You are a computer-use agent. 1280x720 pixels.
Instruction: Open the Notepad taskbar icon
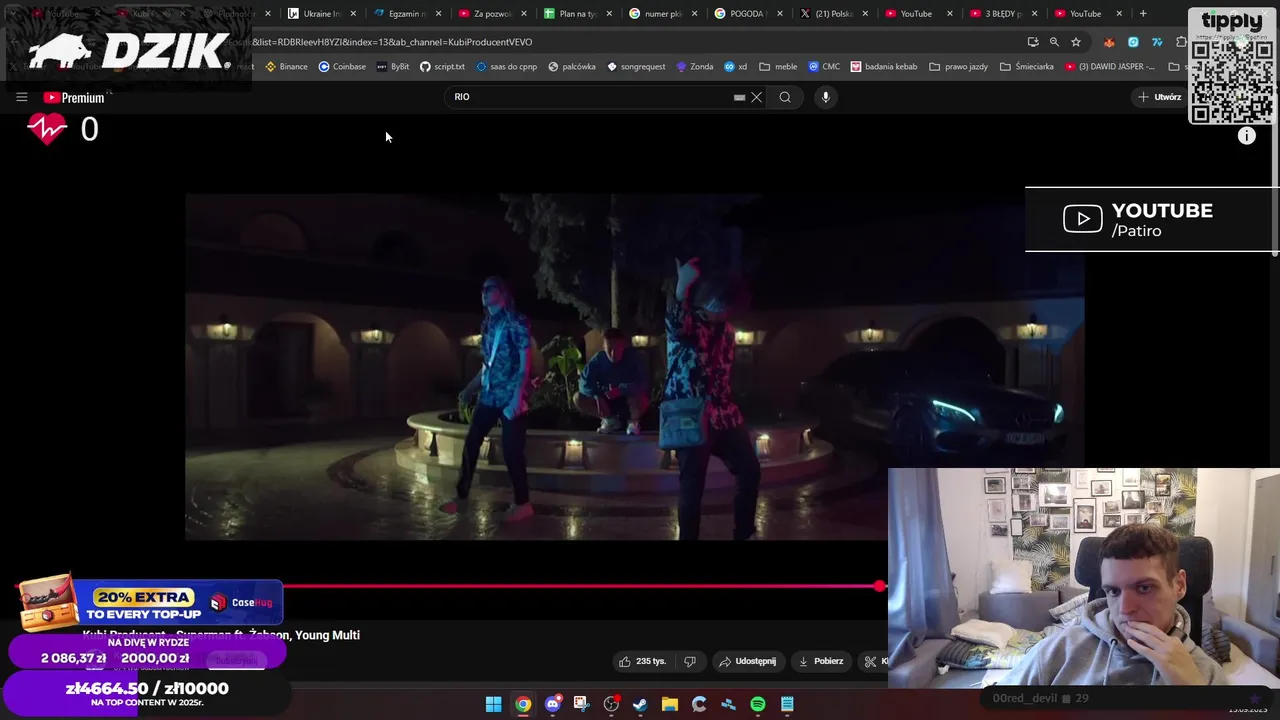pos(787,704)
